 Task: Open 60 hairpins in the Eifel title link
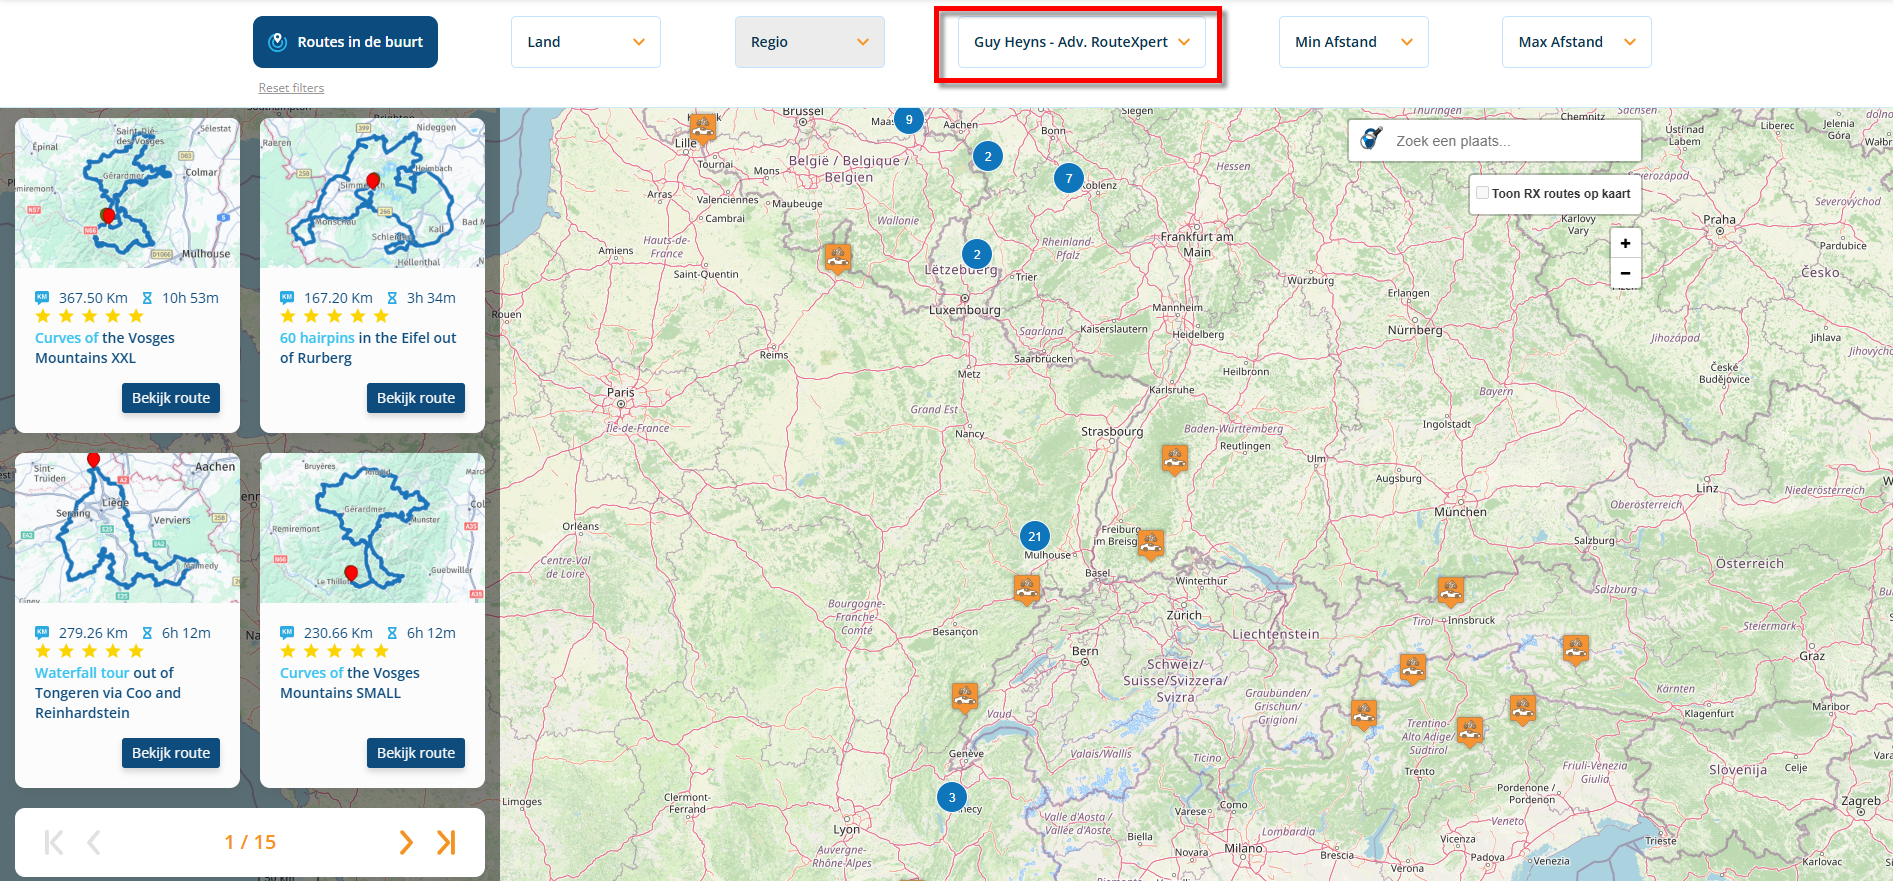point(368,348)
